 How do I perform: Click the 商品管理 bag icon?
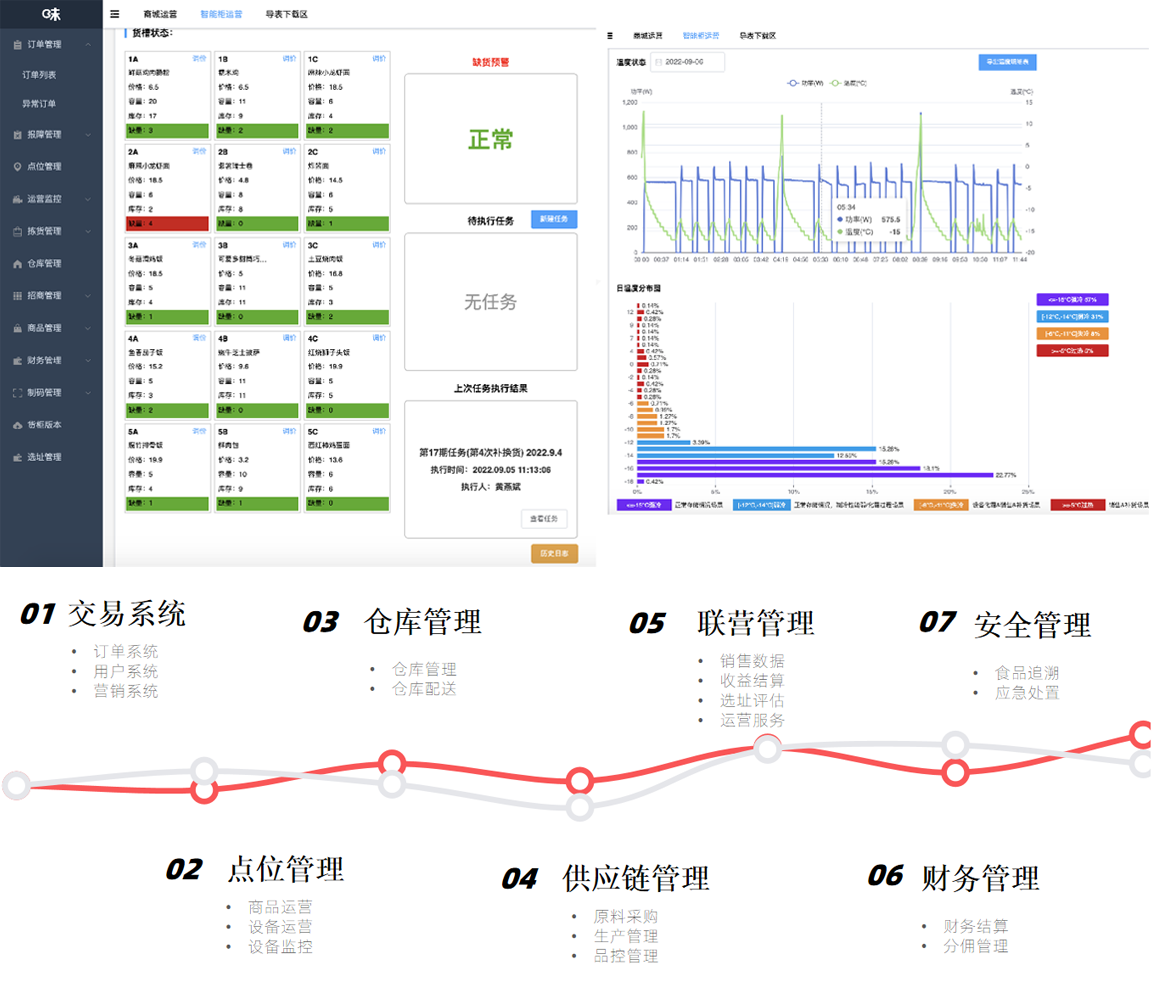tap(18, 329)
